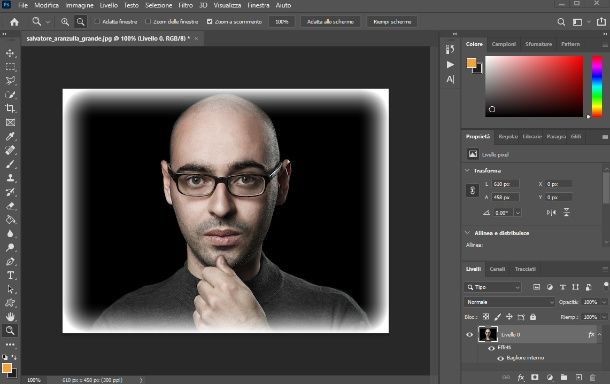Image resolution: width=610 pixels, height=384 pixels.
Task: Create a new layer plus icon
Action: [579, 377]
